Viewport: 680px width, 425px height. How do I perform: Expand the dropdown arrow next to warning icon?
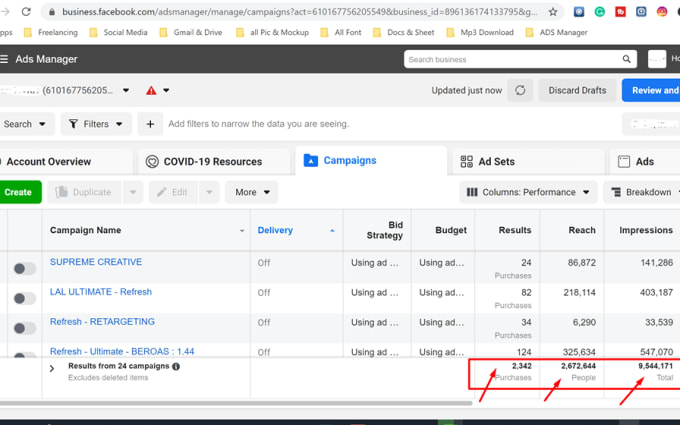[x=166, y=90]
